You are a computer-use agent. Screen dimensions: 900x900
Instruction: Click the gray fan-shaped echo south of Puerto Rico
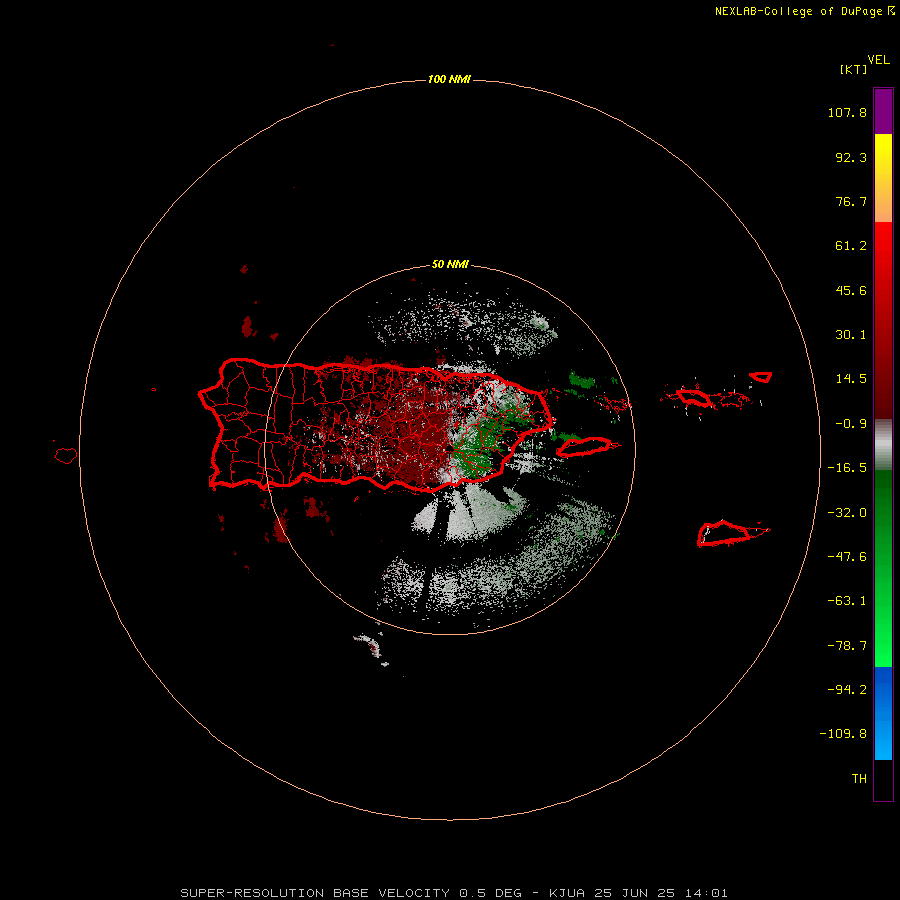[x=469, y=514]
